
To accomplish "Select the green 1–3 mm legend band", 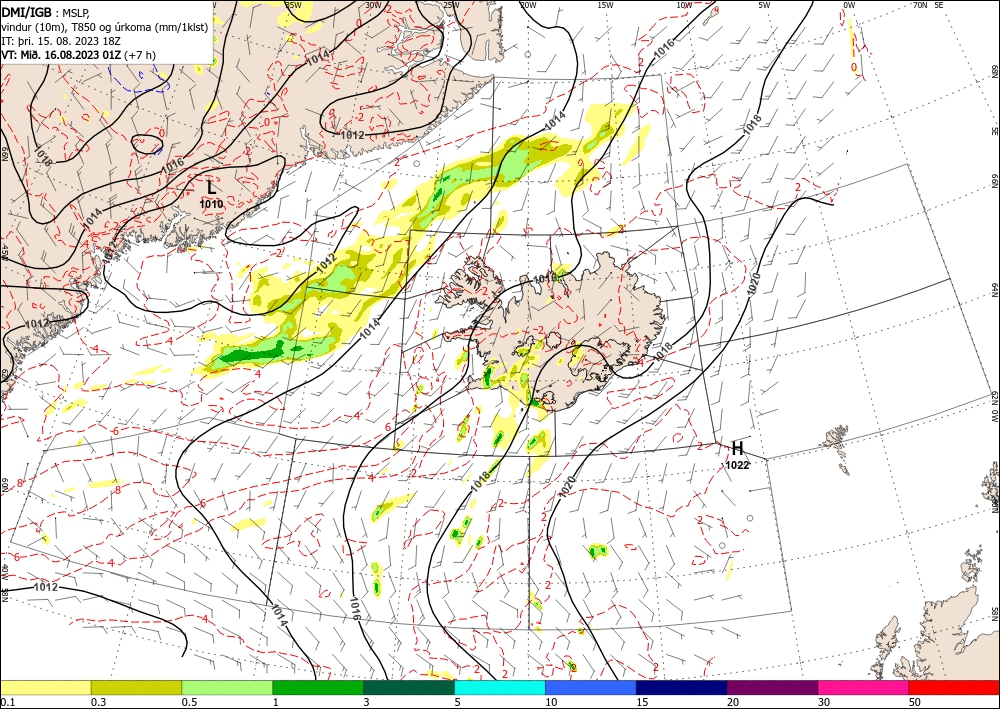I will pyautogui.click(x=318, y=687).
